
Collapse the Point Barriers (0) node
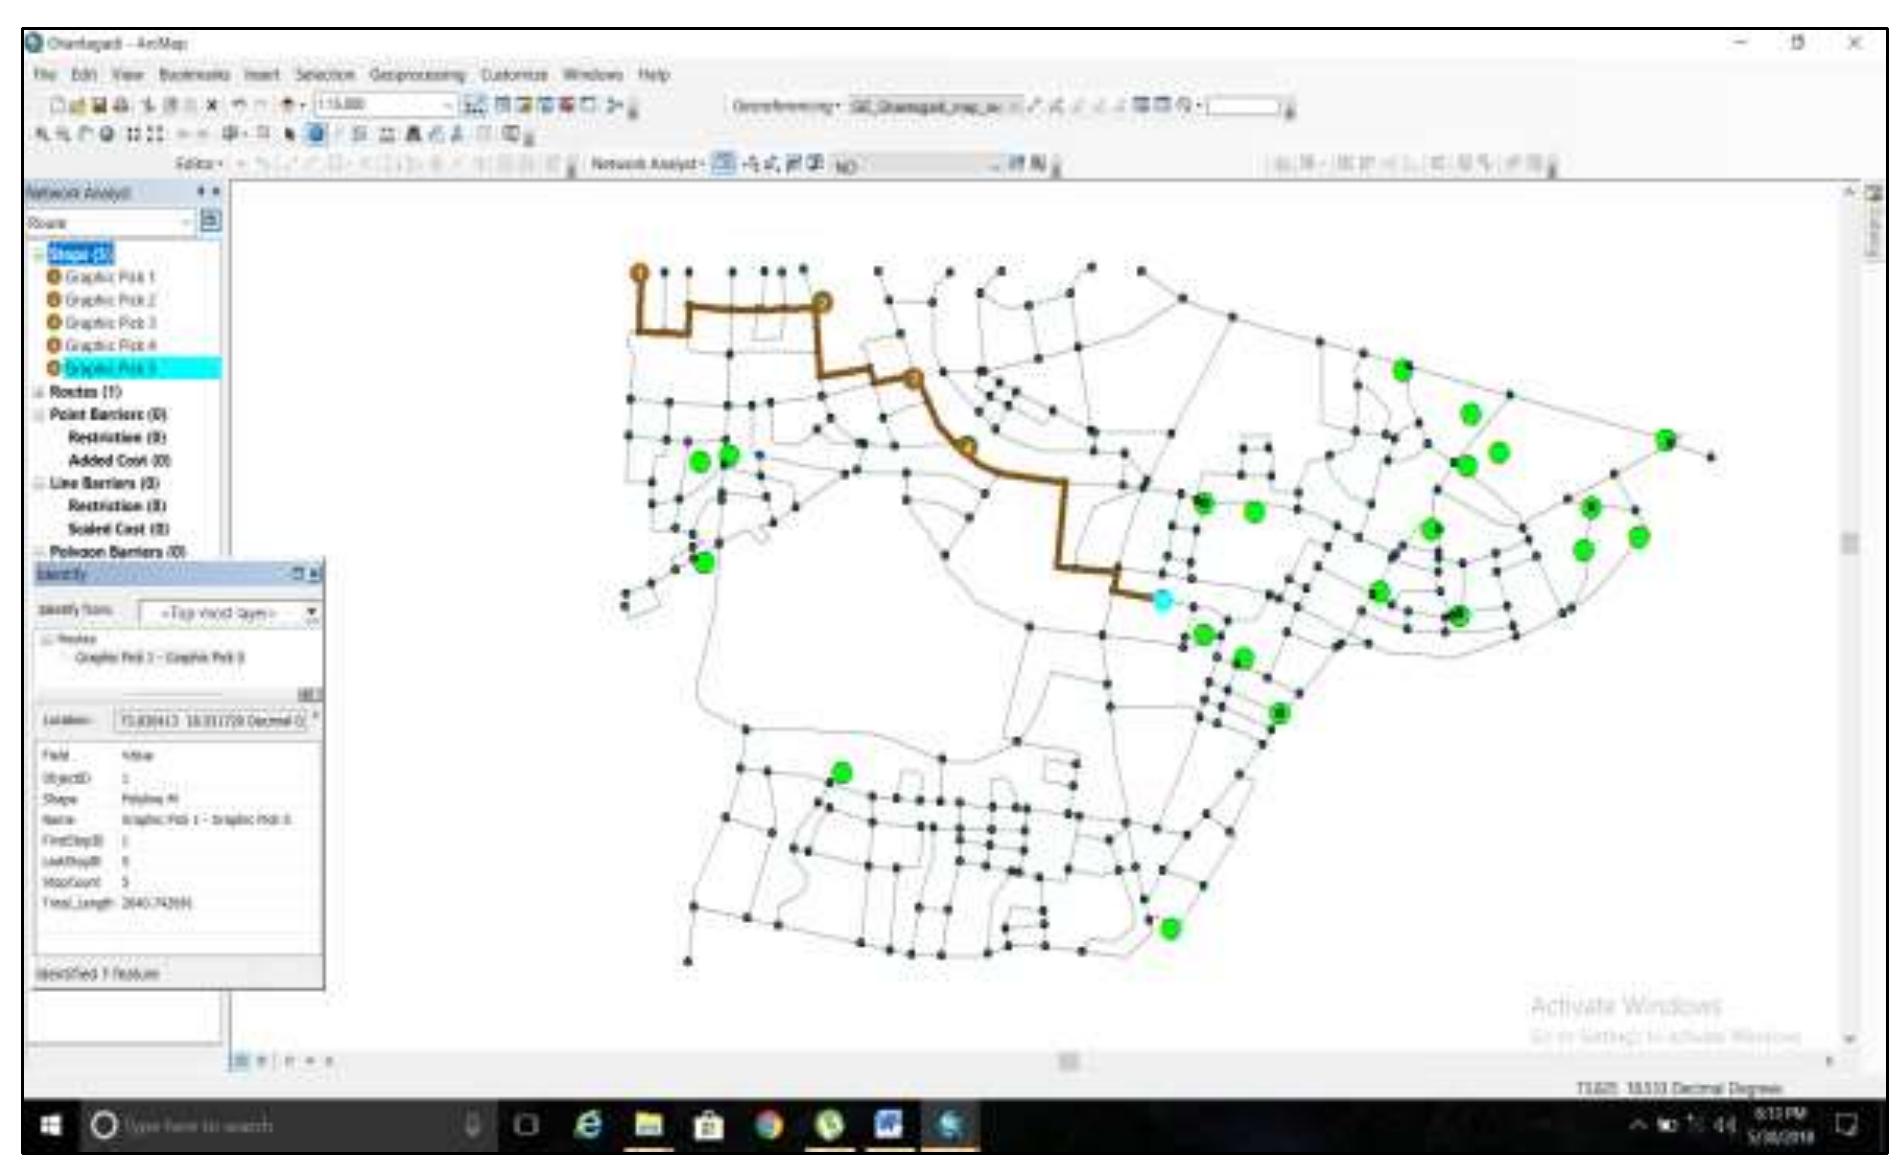point(40,415)
